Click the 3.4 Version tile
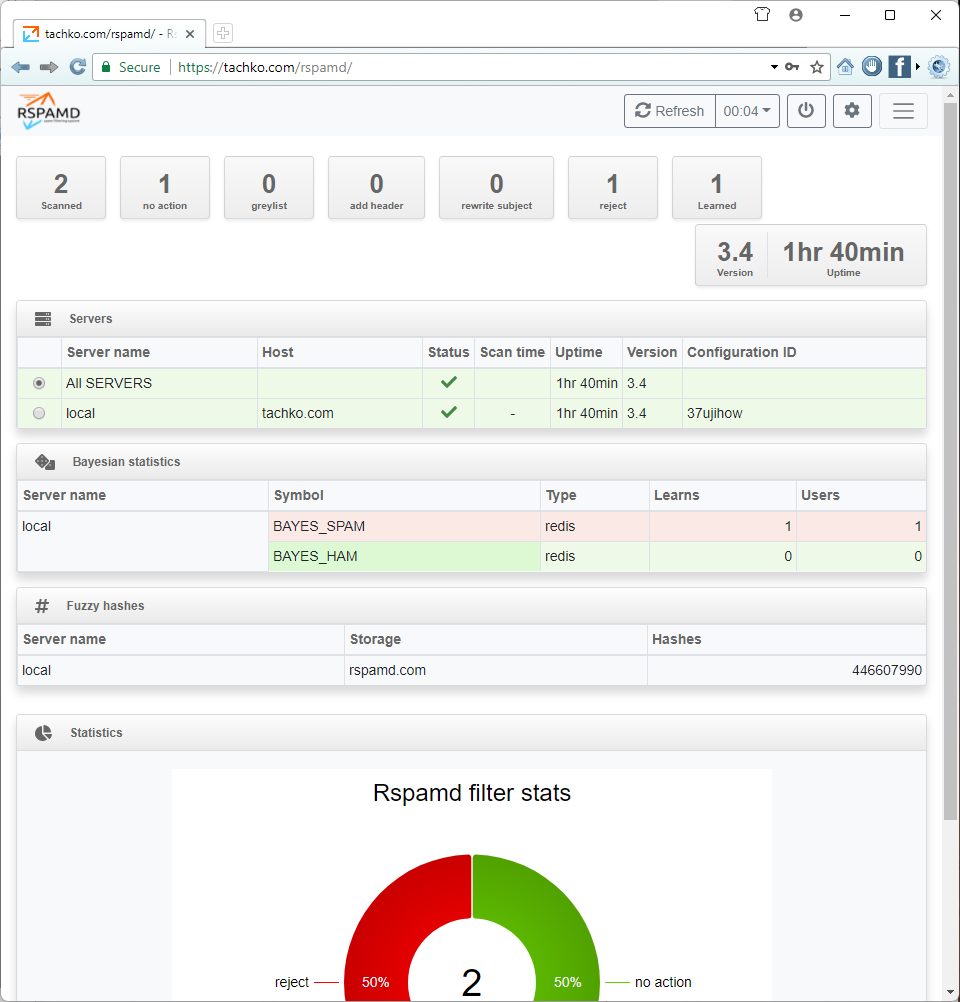Screen dimensions: 960x1002 [x=734, y=256]
